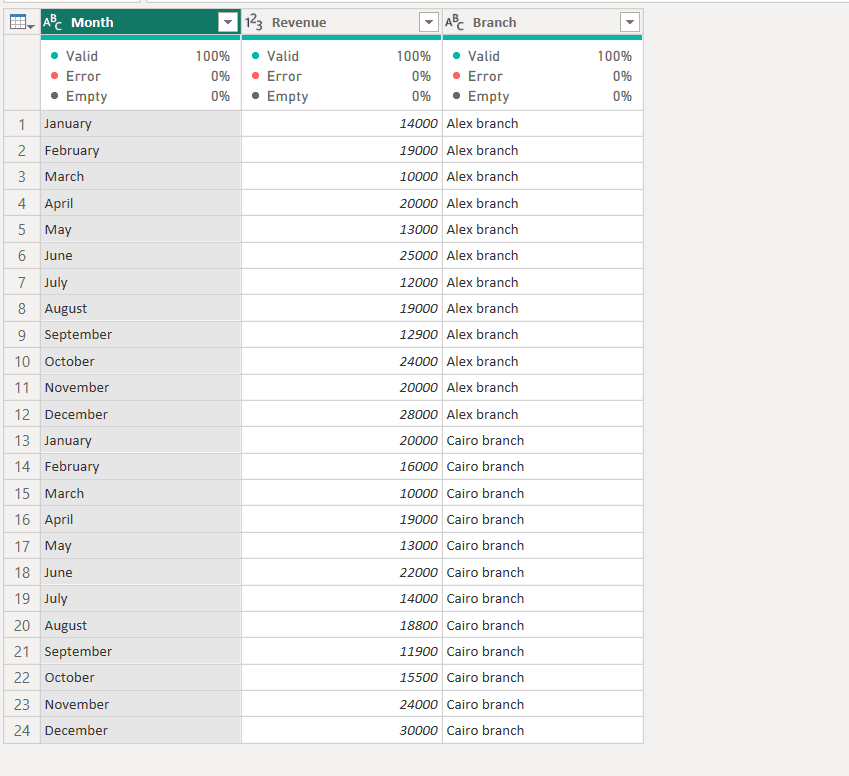Click the March cell in row 3
The image size is (849, 776).
click(x=141, y=177)
